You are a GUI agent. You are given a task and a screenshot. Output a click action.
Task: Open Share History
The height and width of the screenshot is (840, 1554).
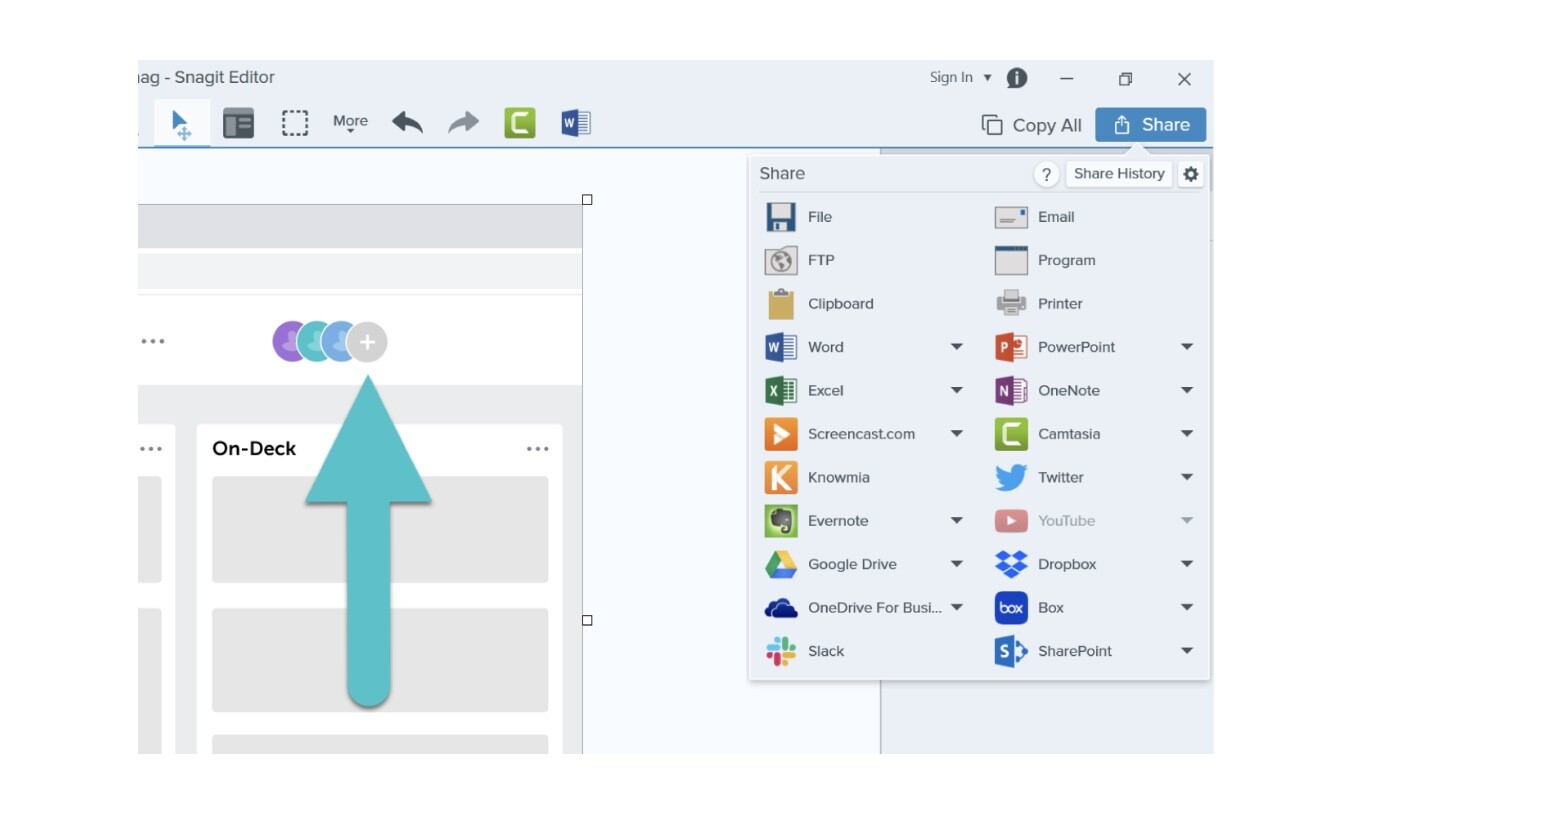pos(1119,174)
